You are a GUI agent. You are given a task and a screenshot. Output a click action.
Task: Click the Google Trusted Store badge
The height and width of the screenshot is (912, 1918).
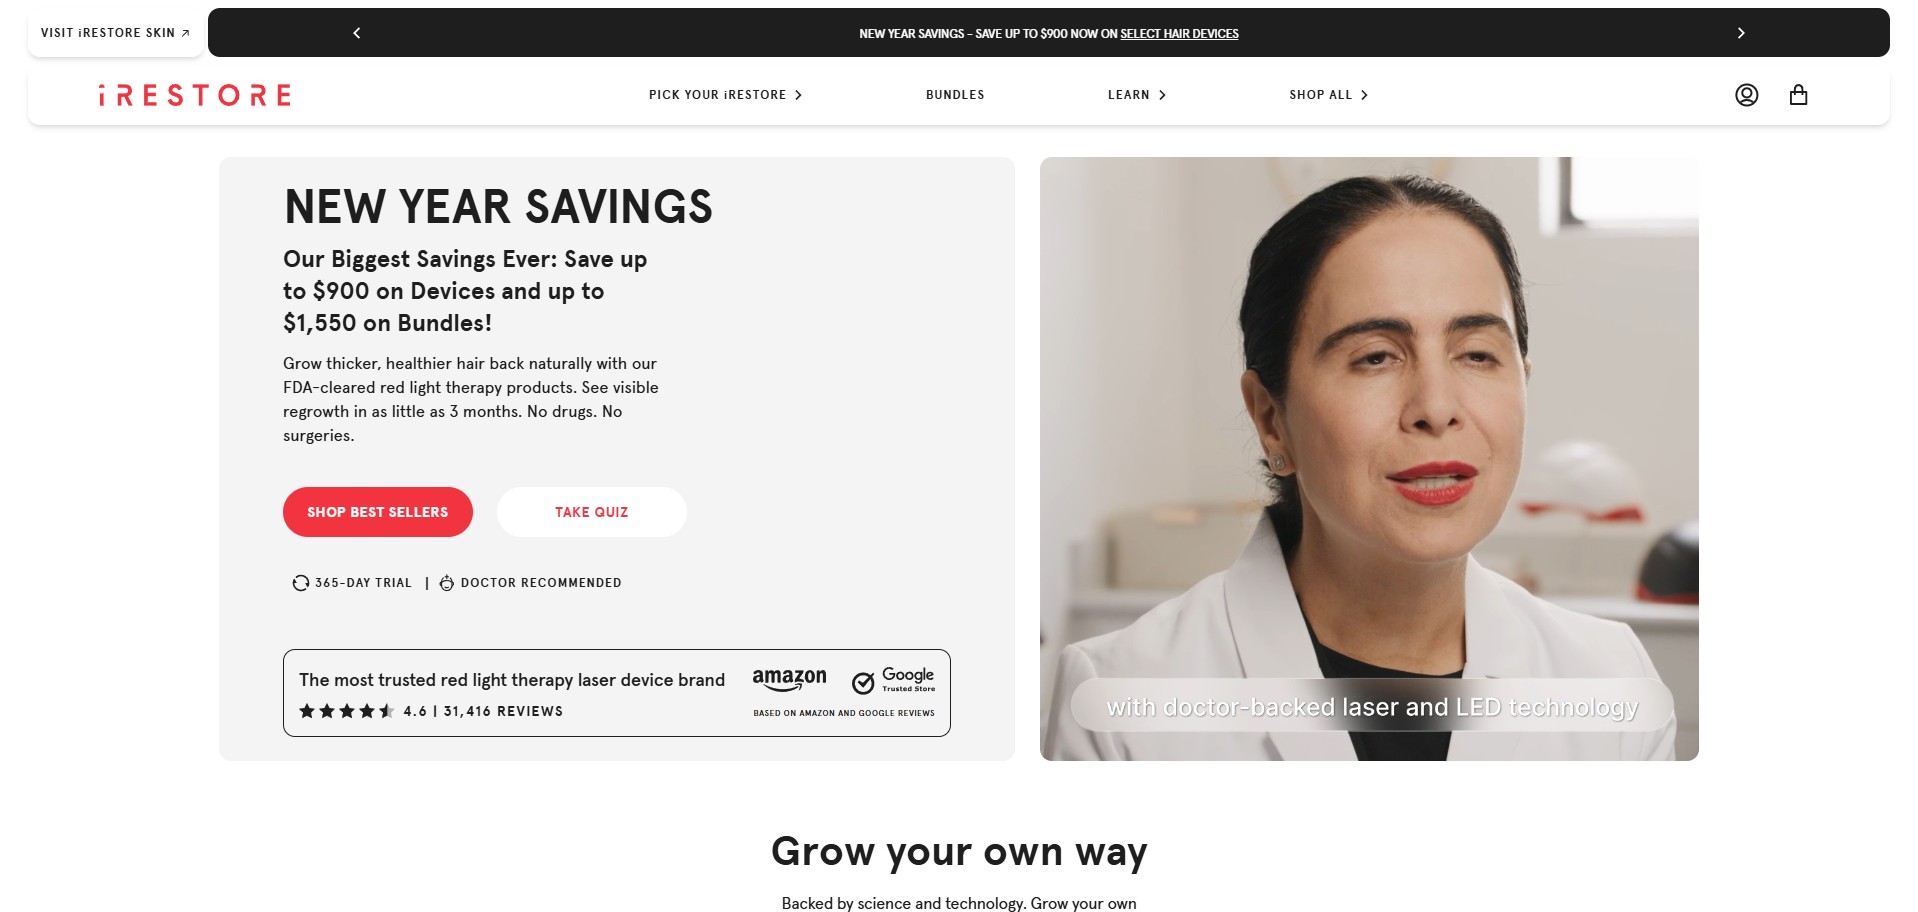[893, 681]
